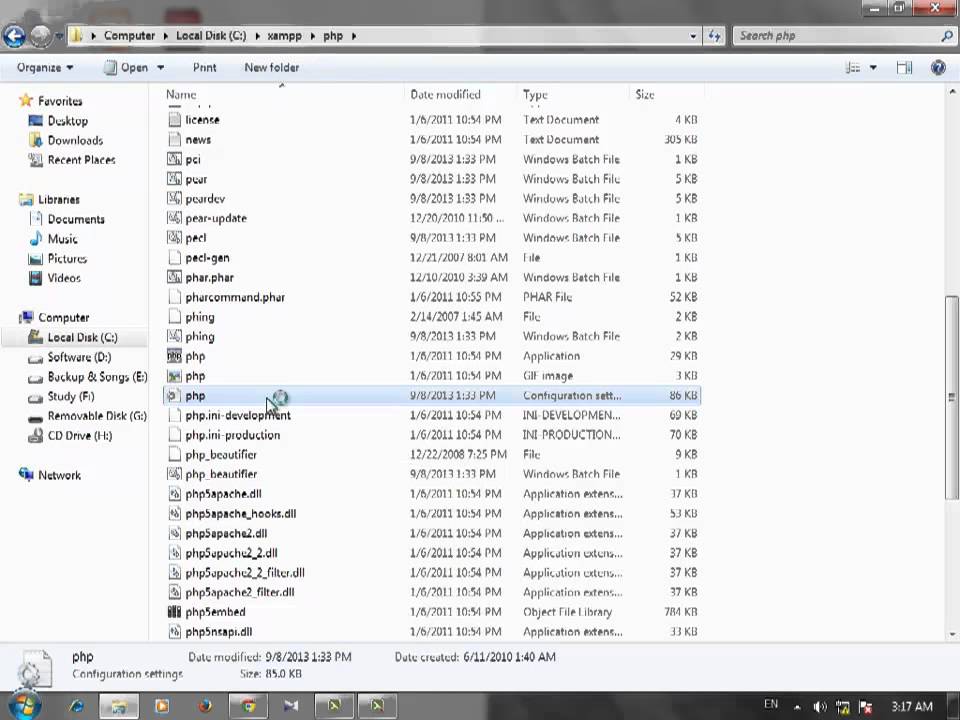Expand the arrow after php breadcrumb
This screenshot has height=720, width=960.
pyautogui.click(x=354, y=36)
